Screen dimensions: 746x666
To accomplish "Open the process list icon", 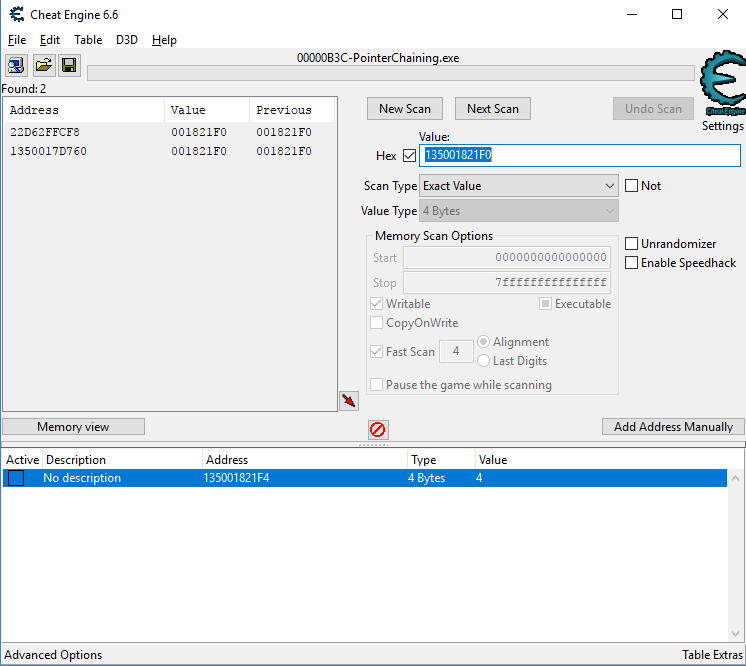I will [16, 65].
